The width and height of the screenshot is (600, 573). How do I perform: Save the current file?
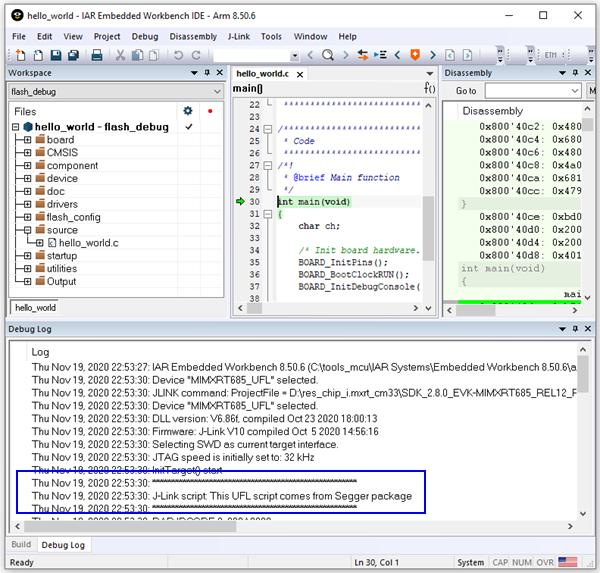pos(56,56)
